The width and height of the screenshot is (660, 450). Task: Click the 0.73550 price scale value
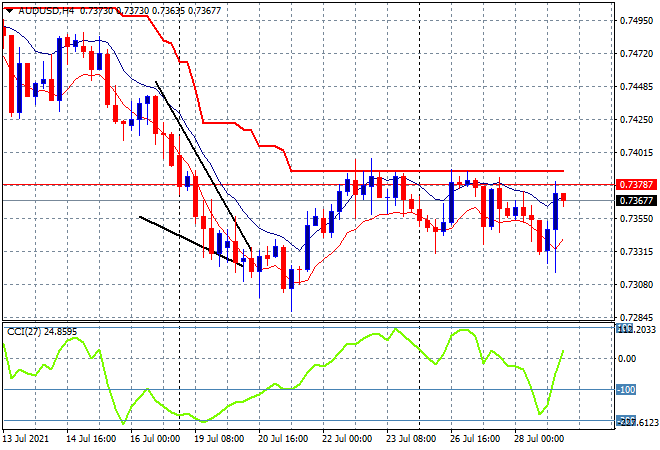tap(636, 219)
